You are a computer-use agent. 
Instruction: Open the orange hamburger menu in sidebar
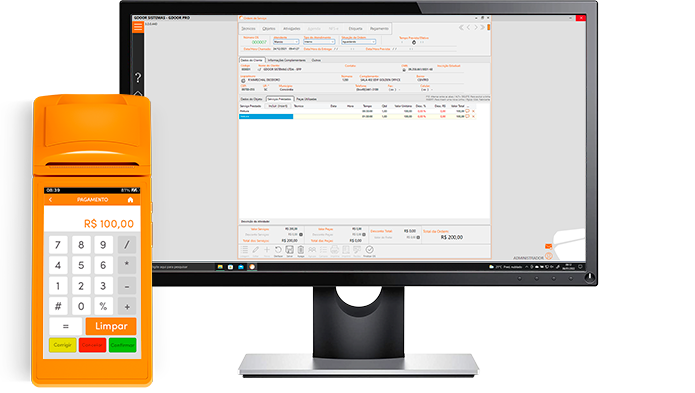click(x=138, y=27)
